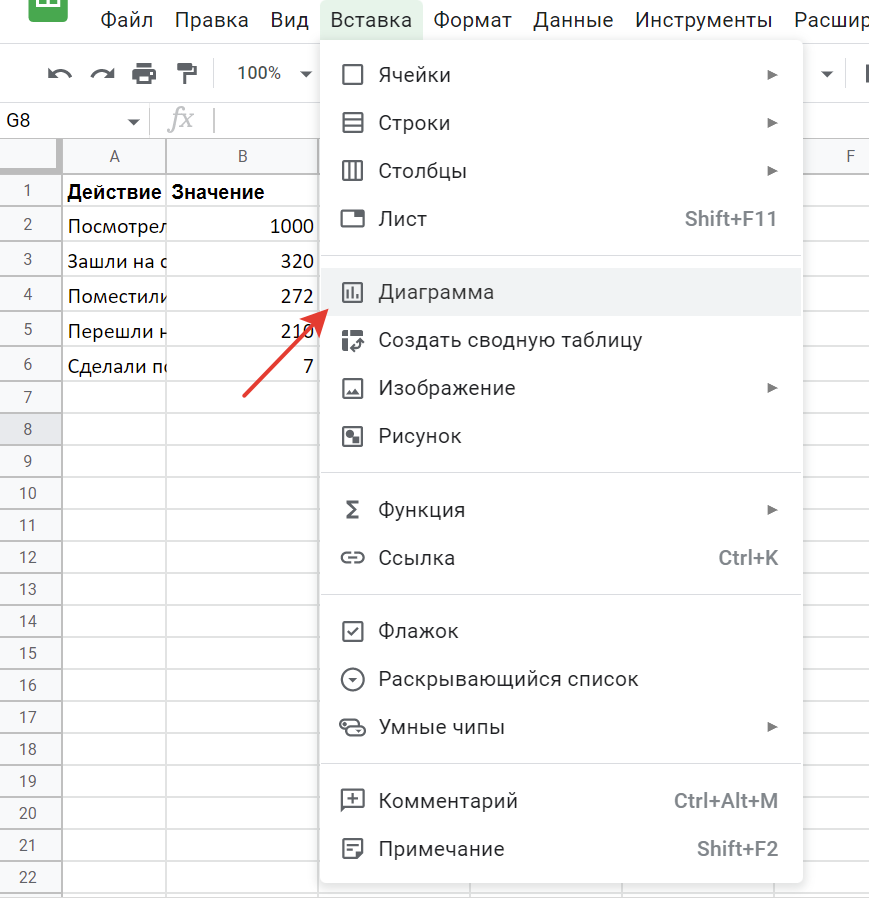The height and width of the screenshot is (898, 869).
Task: Click the undo arrow in toolbar
Action: point(60,73)
